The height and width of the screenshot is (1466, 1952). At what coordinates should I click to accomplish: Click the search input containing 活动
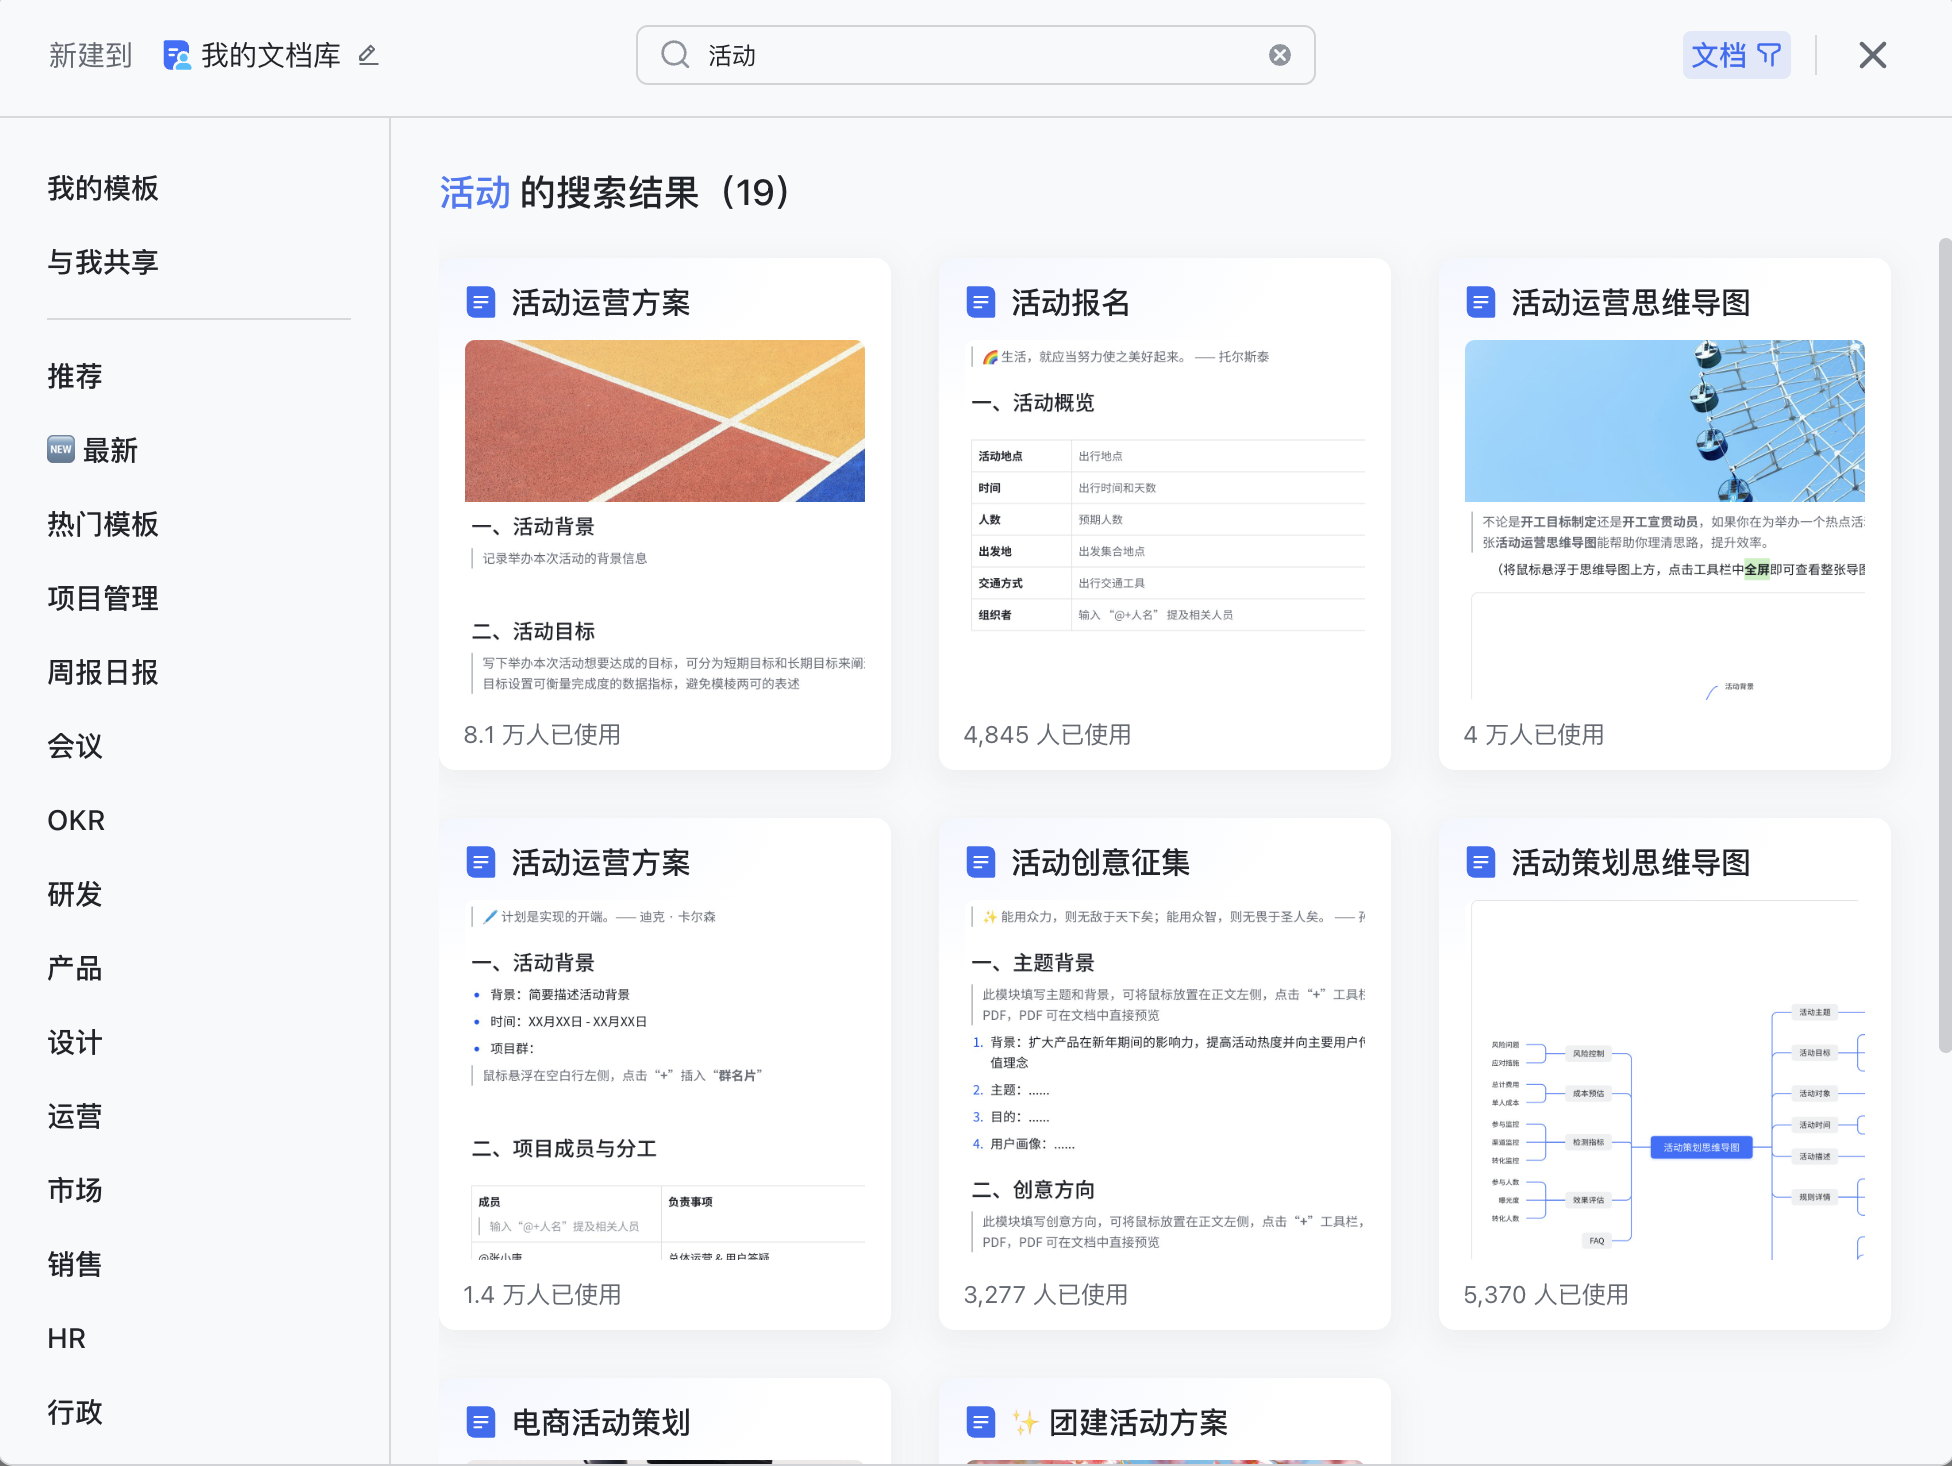(975, 55)
